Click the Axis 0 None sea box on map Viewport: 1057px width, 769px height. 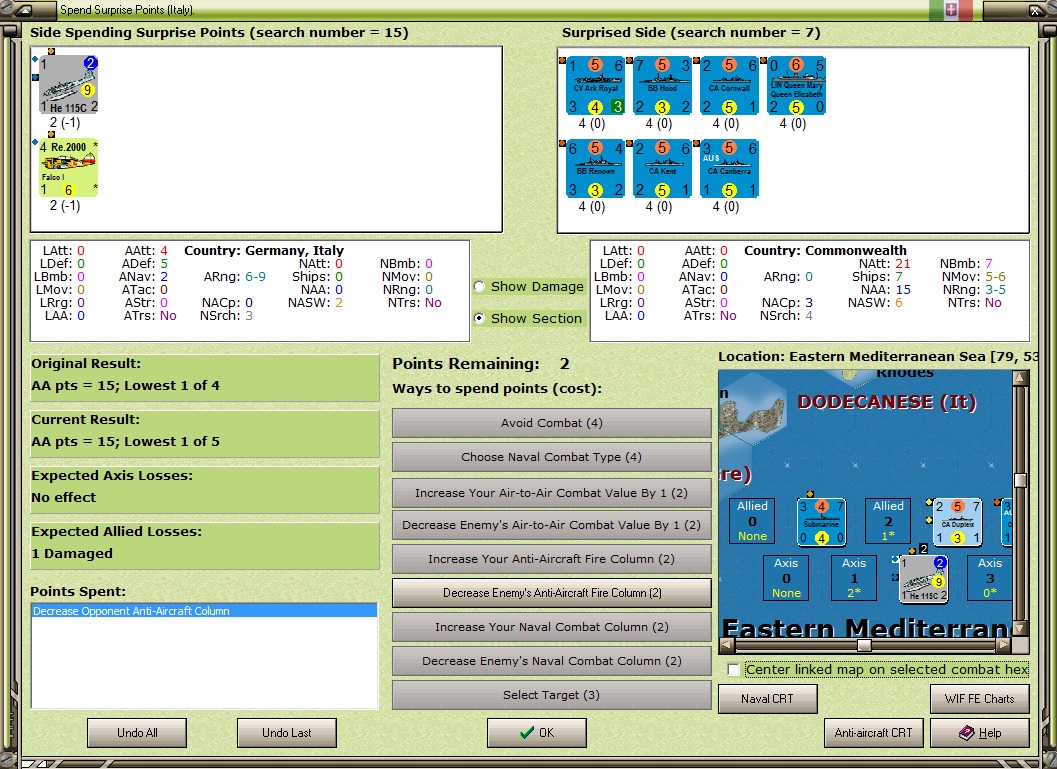click(786, 578)
